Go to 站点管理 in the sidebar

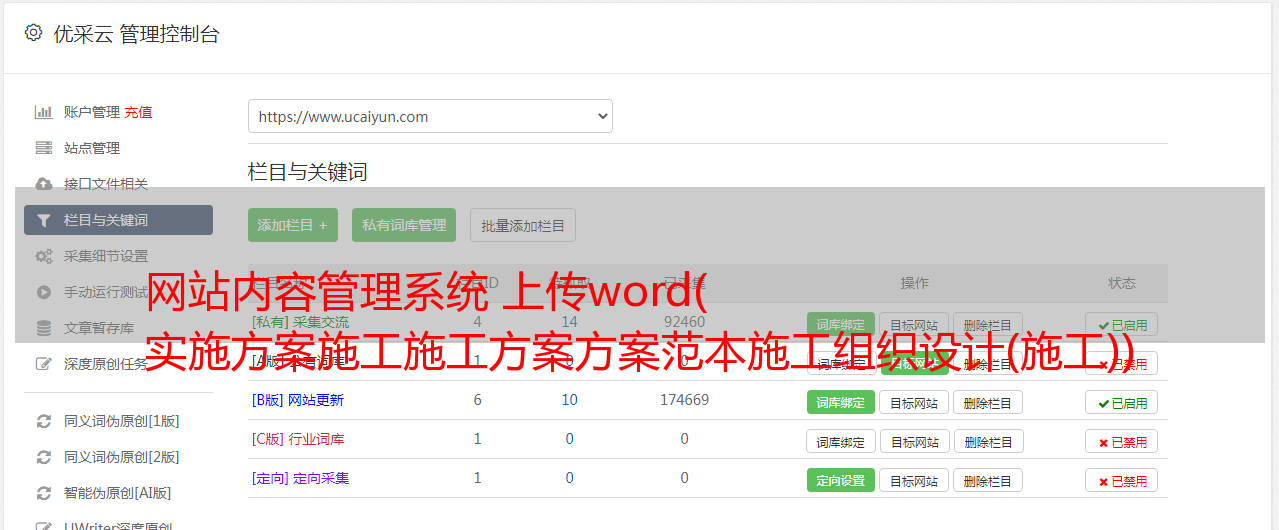coord(92,148)
